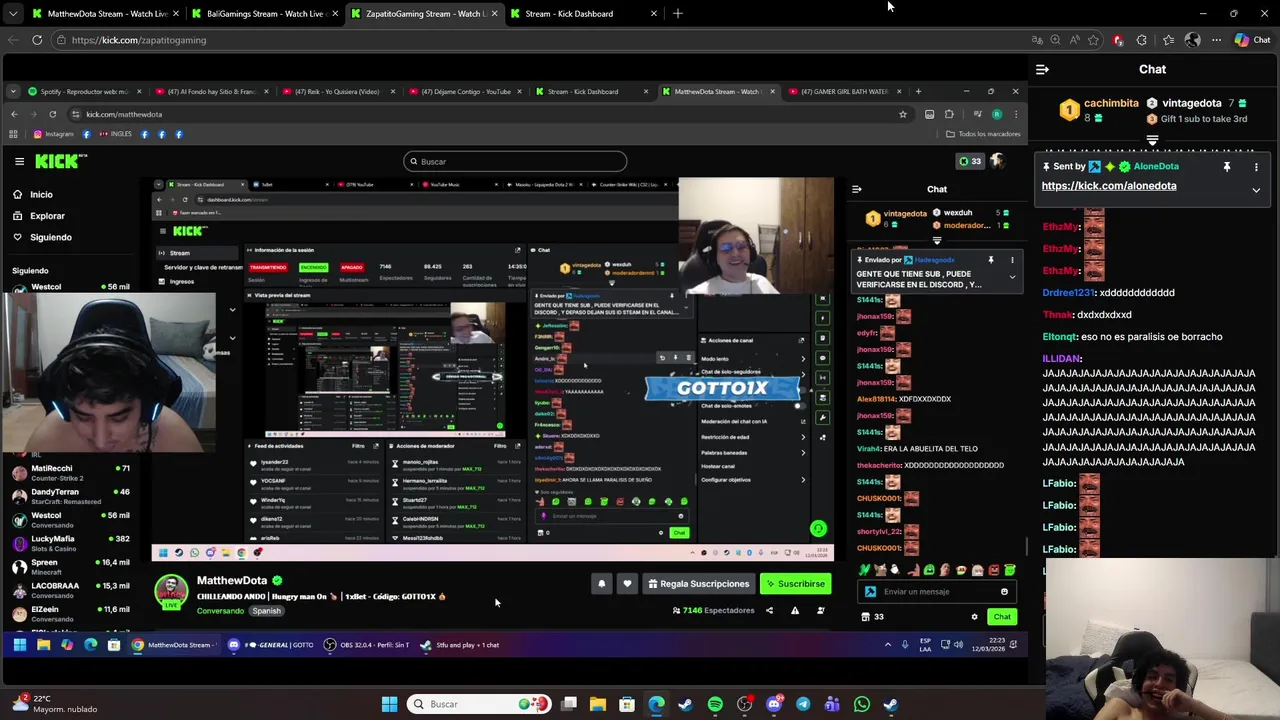
Task: Open options menu on AloneDota pinned message
Action: (x=1256, y=167)
